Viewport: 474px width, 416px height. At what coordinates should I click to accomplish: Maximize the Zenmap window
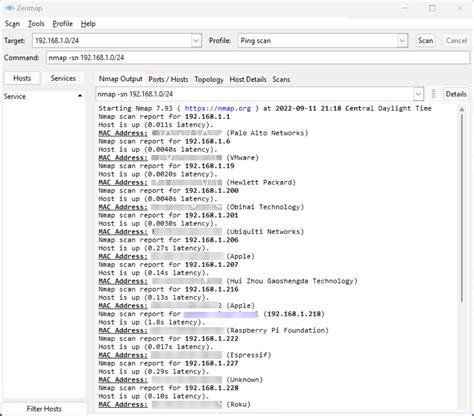[432, 8]
